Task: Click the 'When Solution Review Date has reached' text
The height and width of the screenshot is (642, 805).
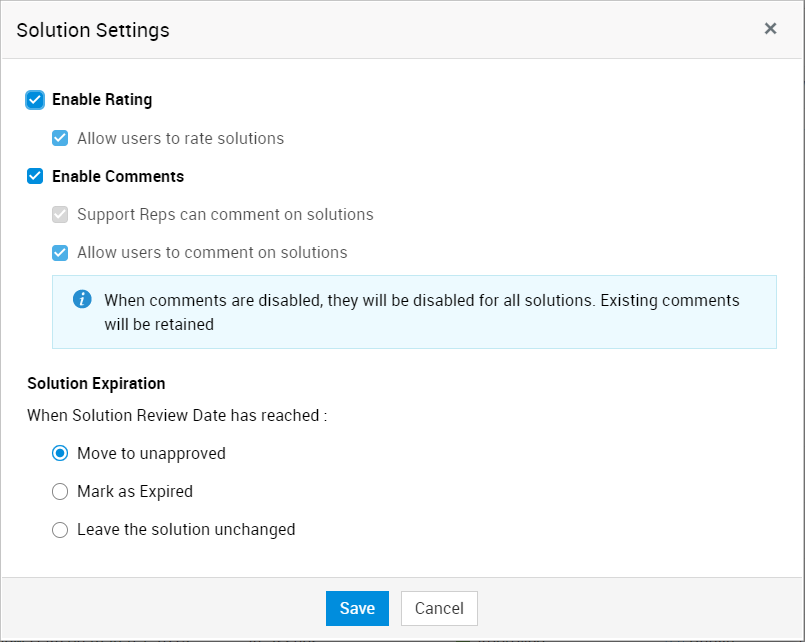Action: (177, 415)
